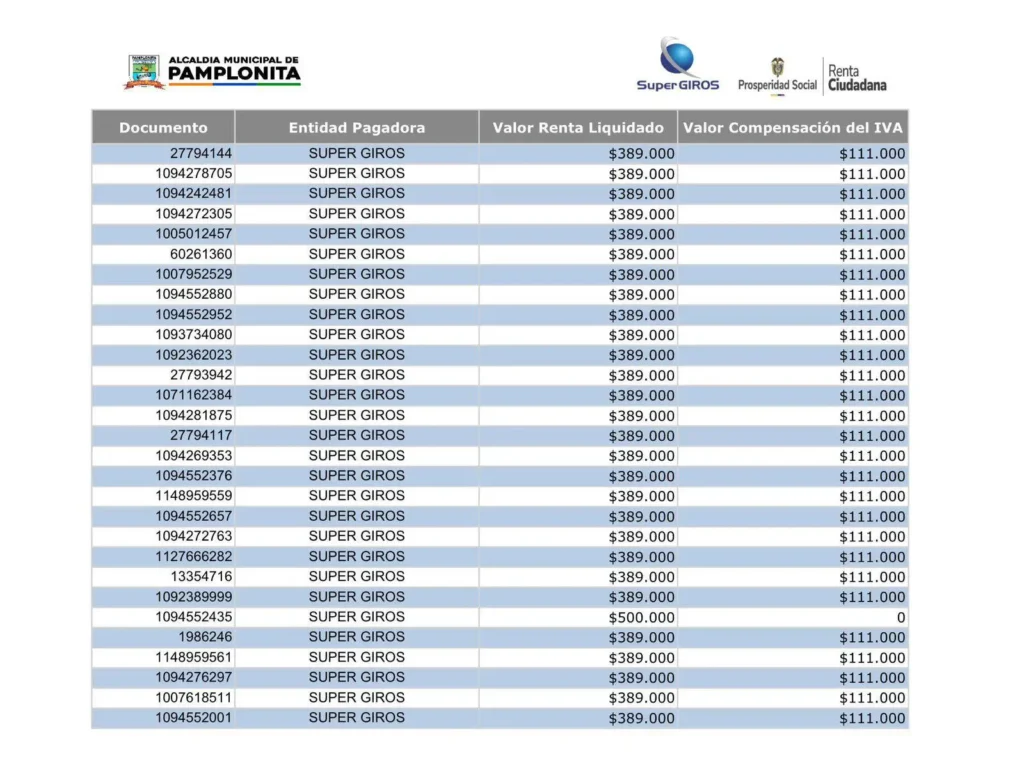The height and width of the screenshot is (764, 1024).
Task: Click document number 1986246
Action: [x=205, y=637]
